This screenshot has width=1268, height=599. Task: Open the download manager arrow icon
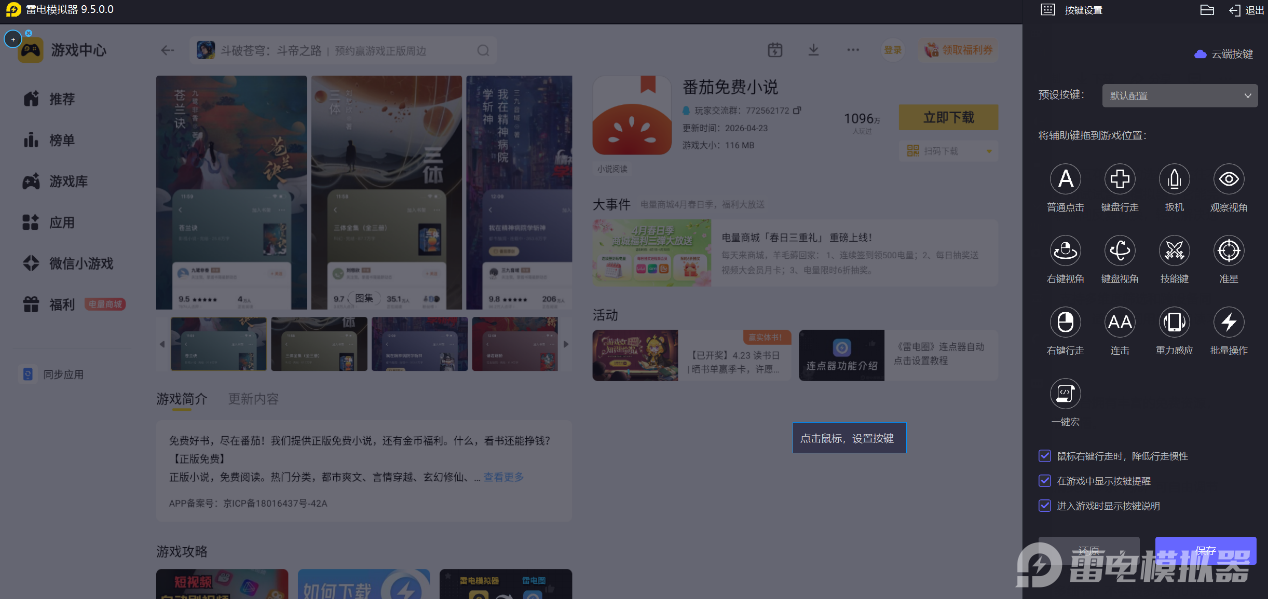coord(814,50)
